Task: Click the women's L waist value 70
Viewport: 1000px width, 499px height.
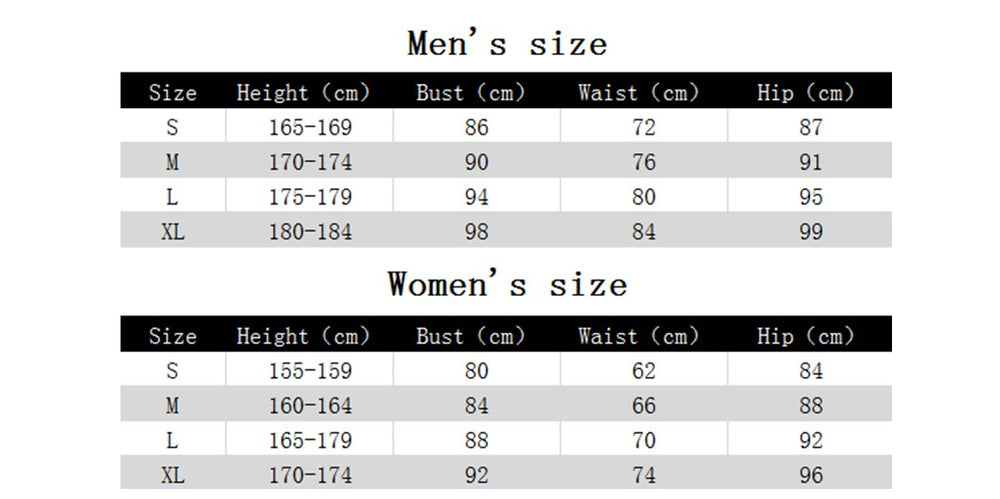Action: coord(644,440)
